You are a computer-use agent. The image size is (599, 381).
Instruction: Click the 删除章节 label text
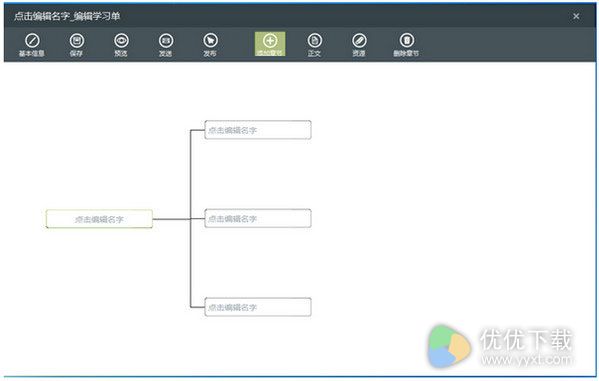406,54
